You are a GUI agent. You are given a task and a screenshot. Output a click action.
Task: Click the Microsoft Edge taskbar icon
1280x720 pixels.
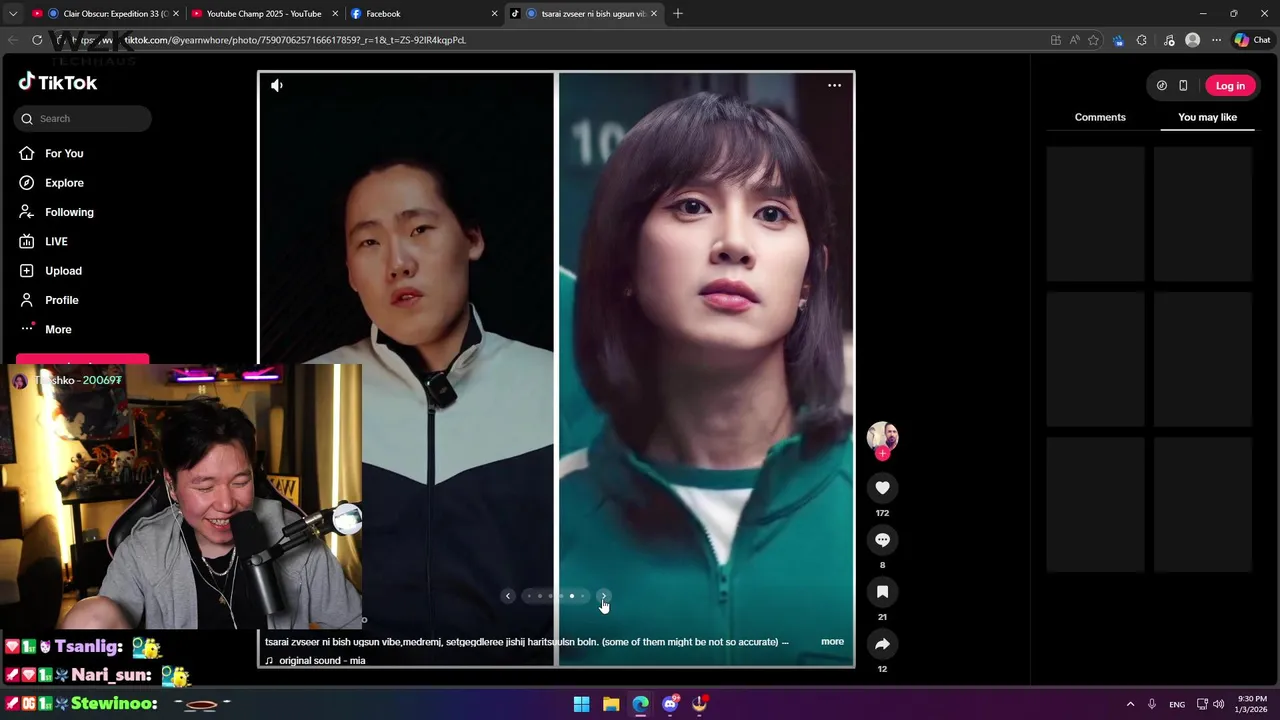[x=641, y=704]
